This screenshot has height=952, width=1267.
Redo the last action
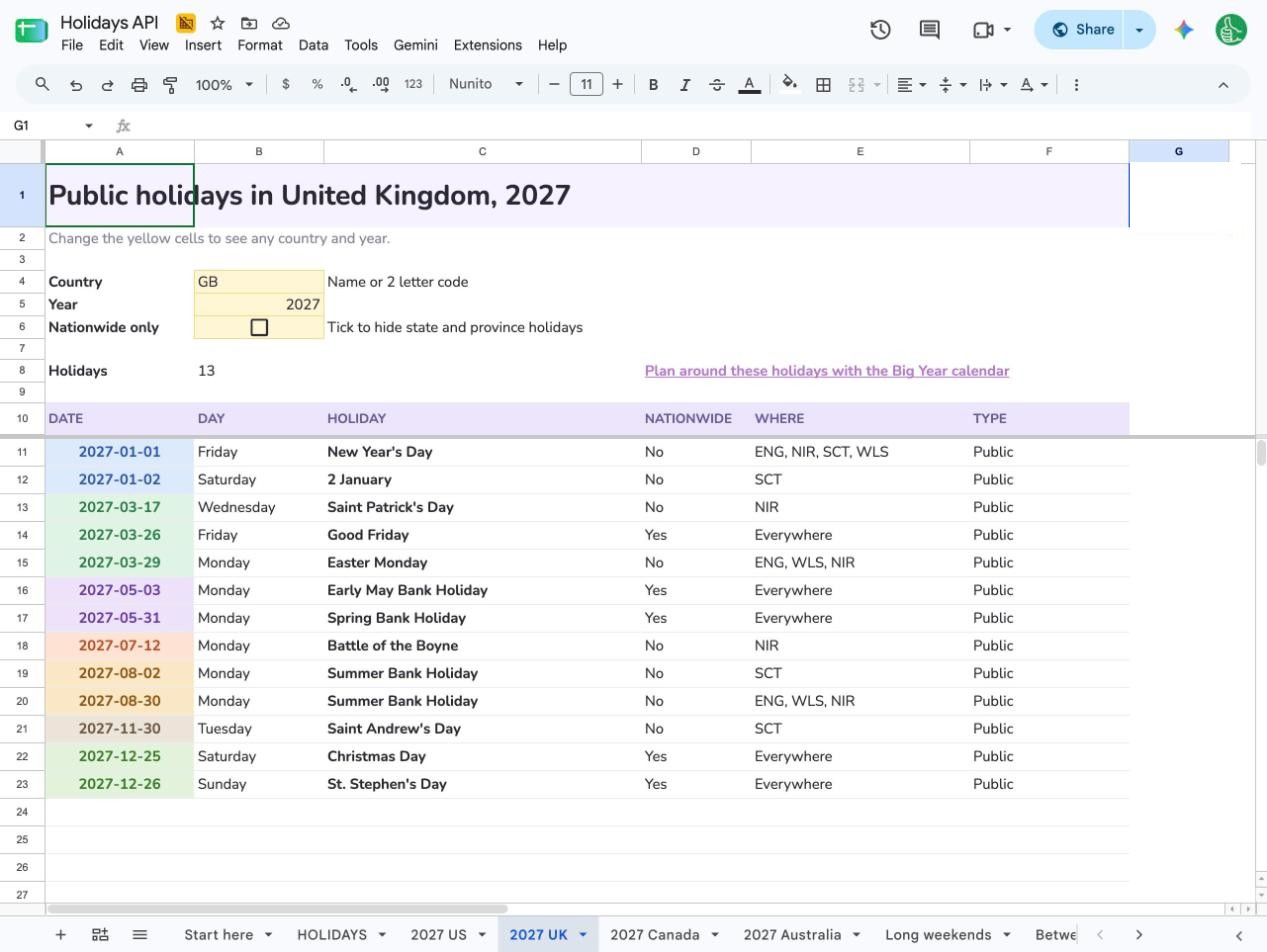click(x=107, y=85)
